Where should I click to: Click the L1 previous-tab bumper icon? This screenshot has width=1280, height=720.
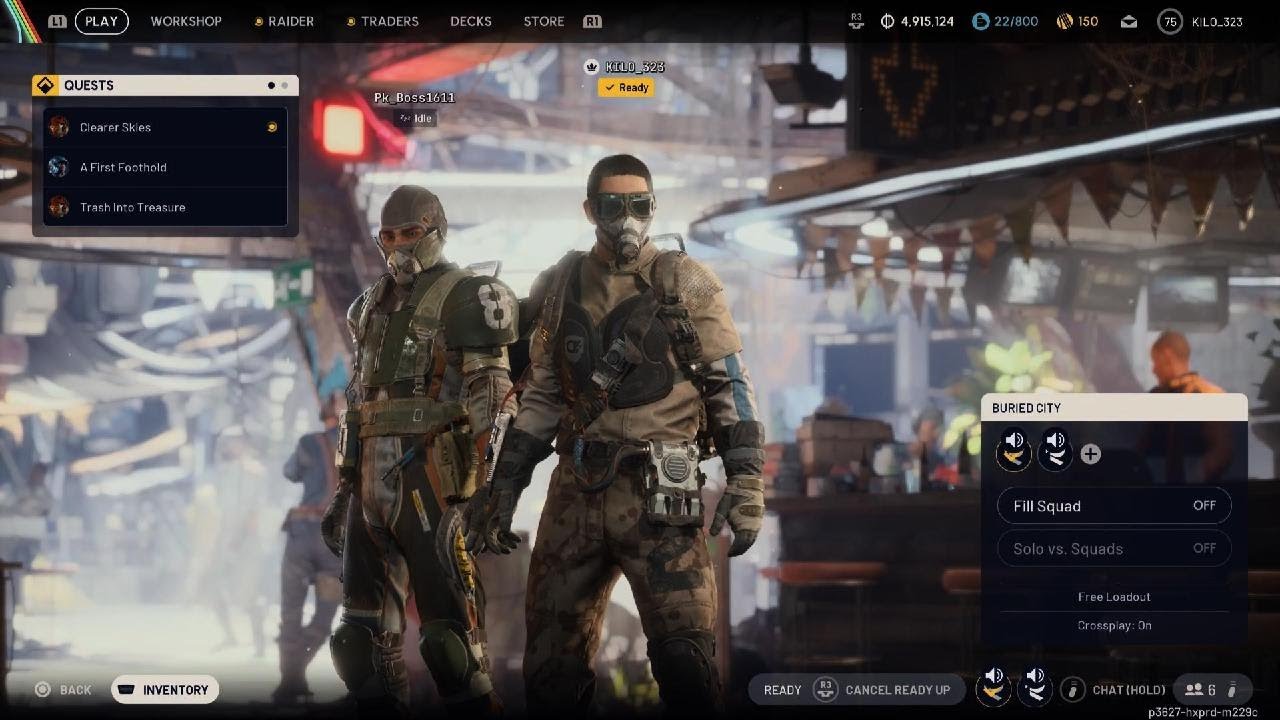pos(57,21)
